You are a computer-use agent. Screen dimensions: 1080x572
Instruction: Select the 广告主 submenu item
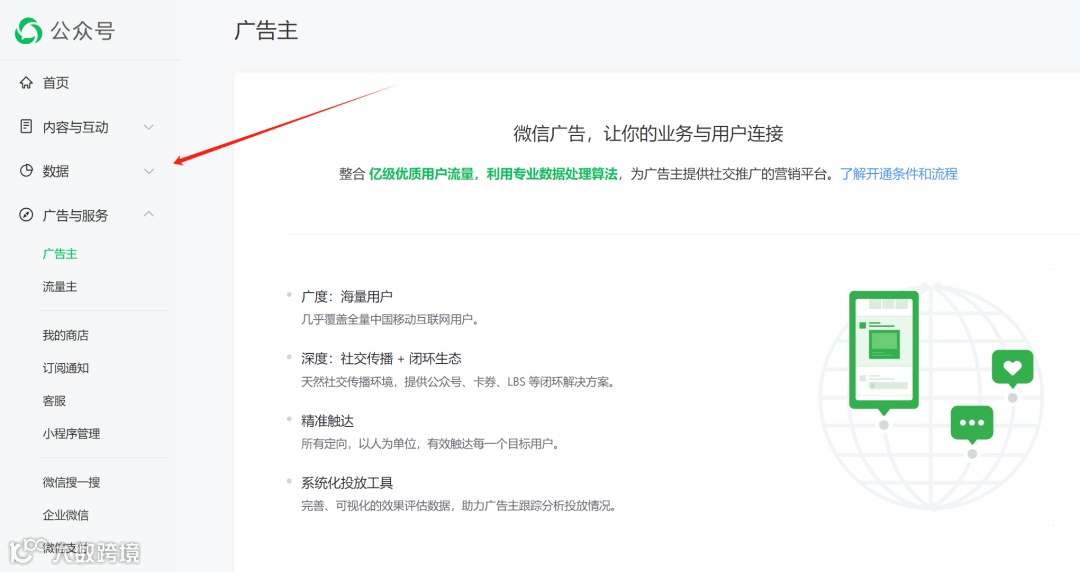(60, 254)
